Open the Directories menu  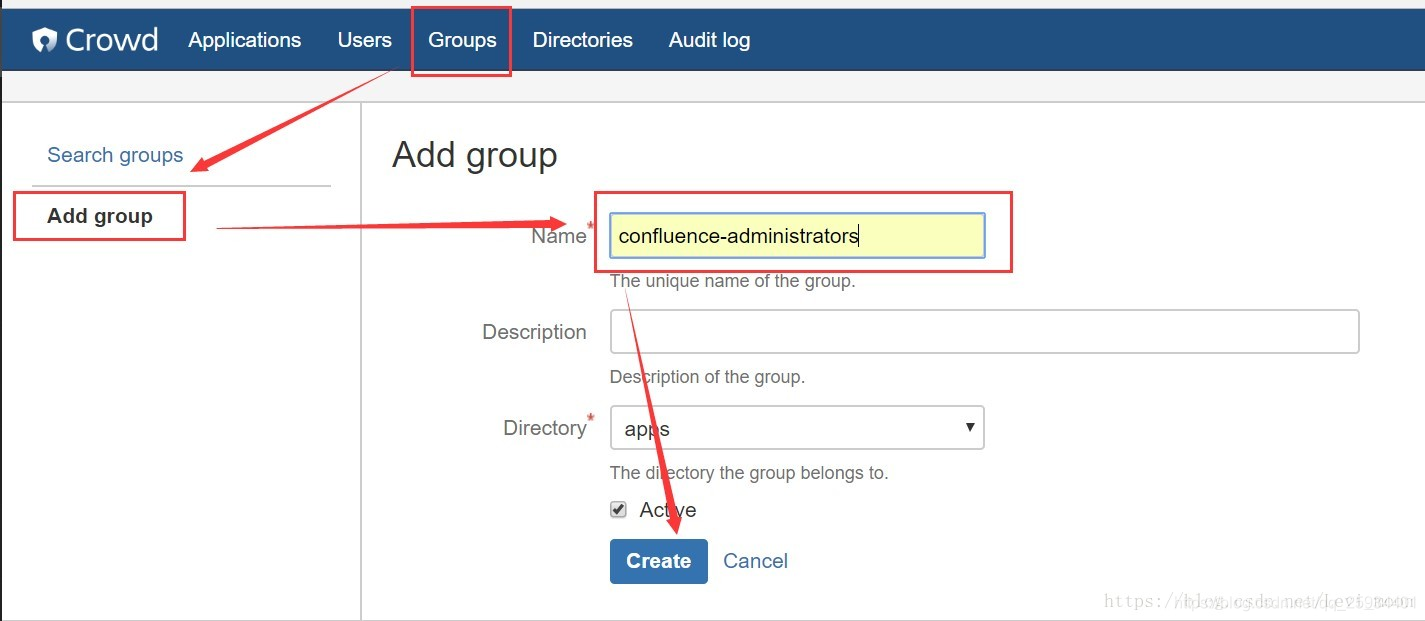coord(582,40)
